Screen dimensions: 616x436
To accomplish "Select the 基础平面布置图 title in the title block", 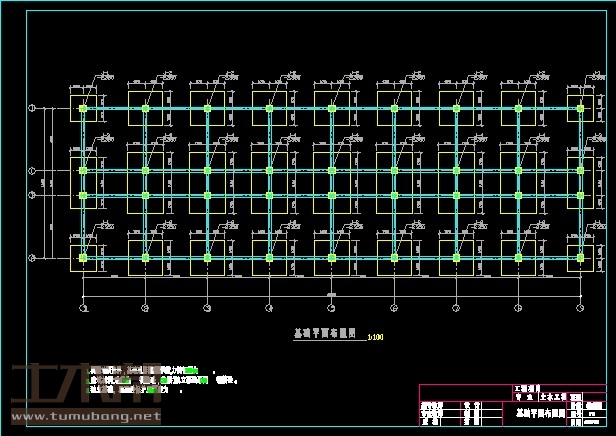I will point(540,411).
